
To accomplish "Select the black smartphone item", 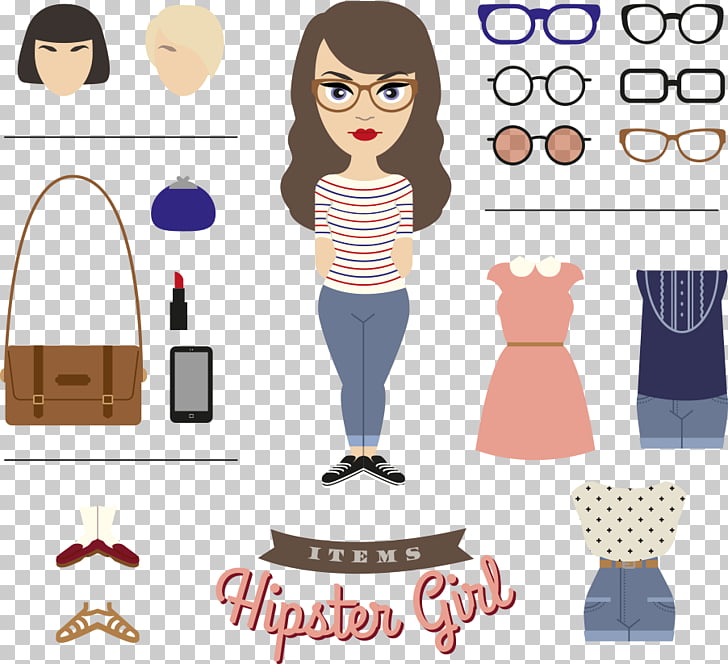I will click(191, 384).
